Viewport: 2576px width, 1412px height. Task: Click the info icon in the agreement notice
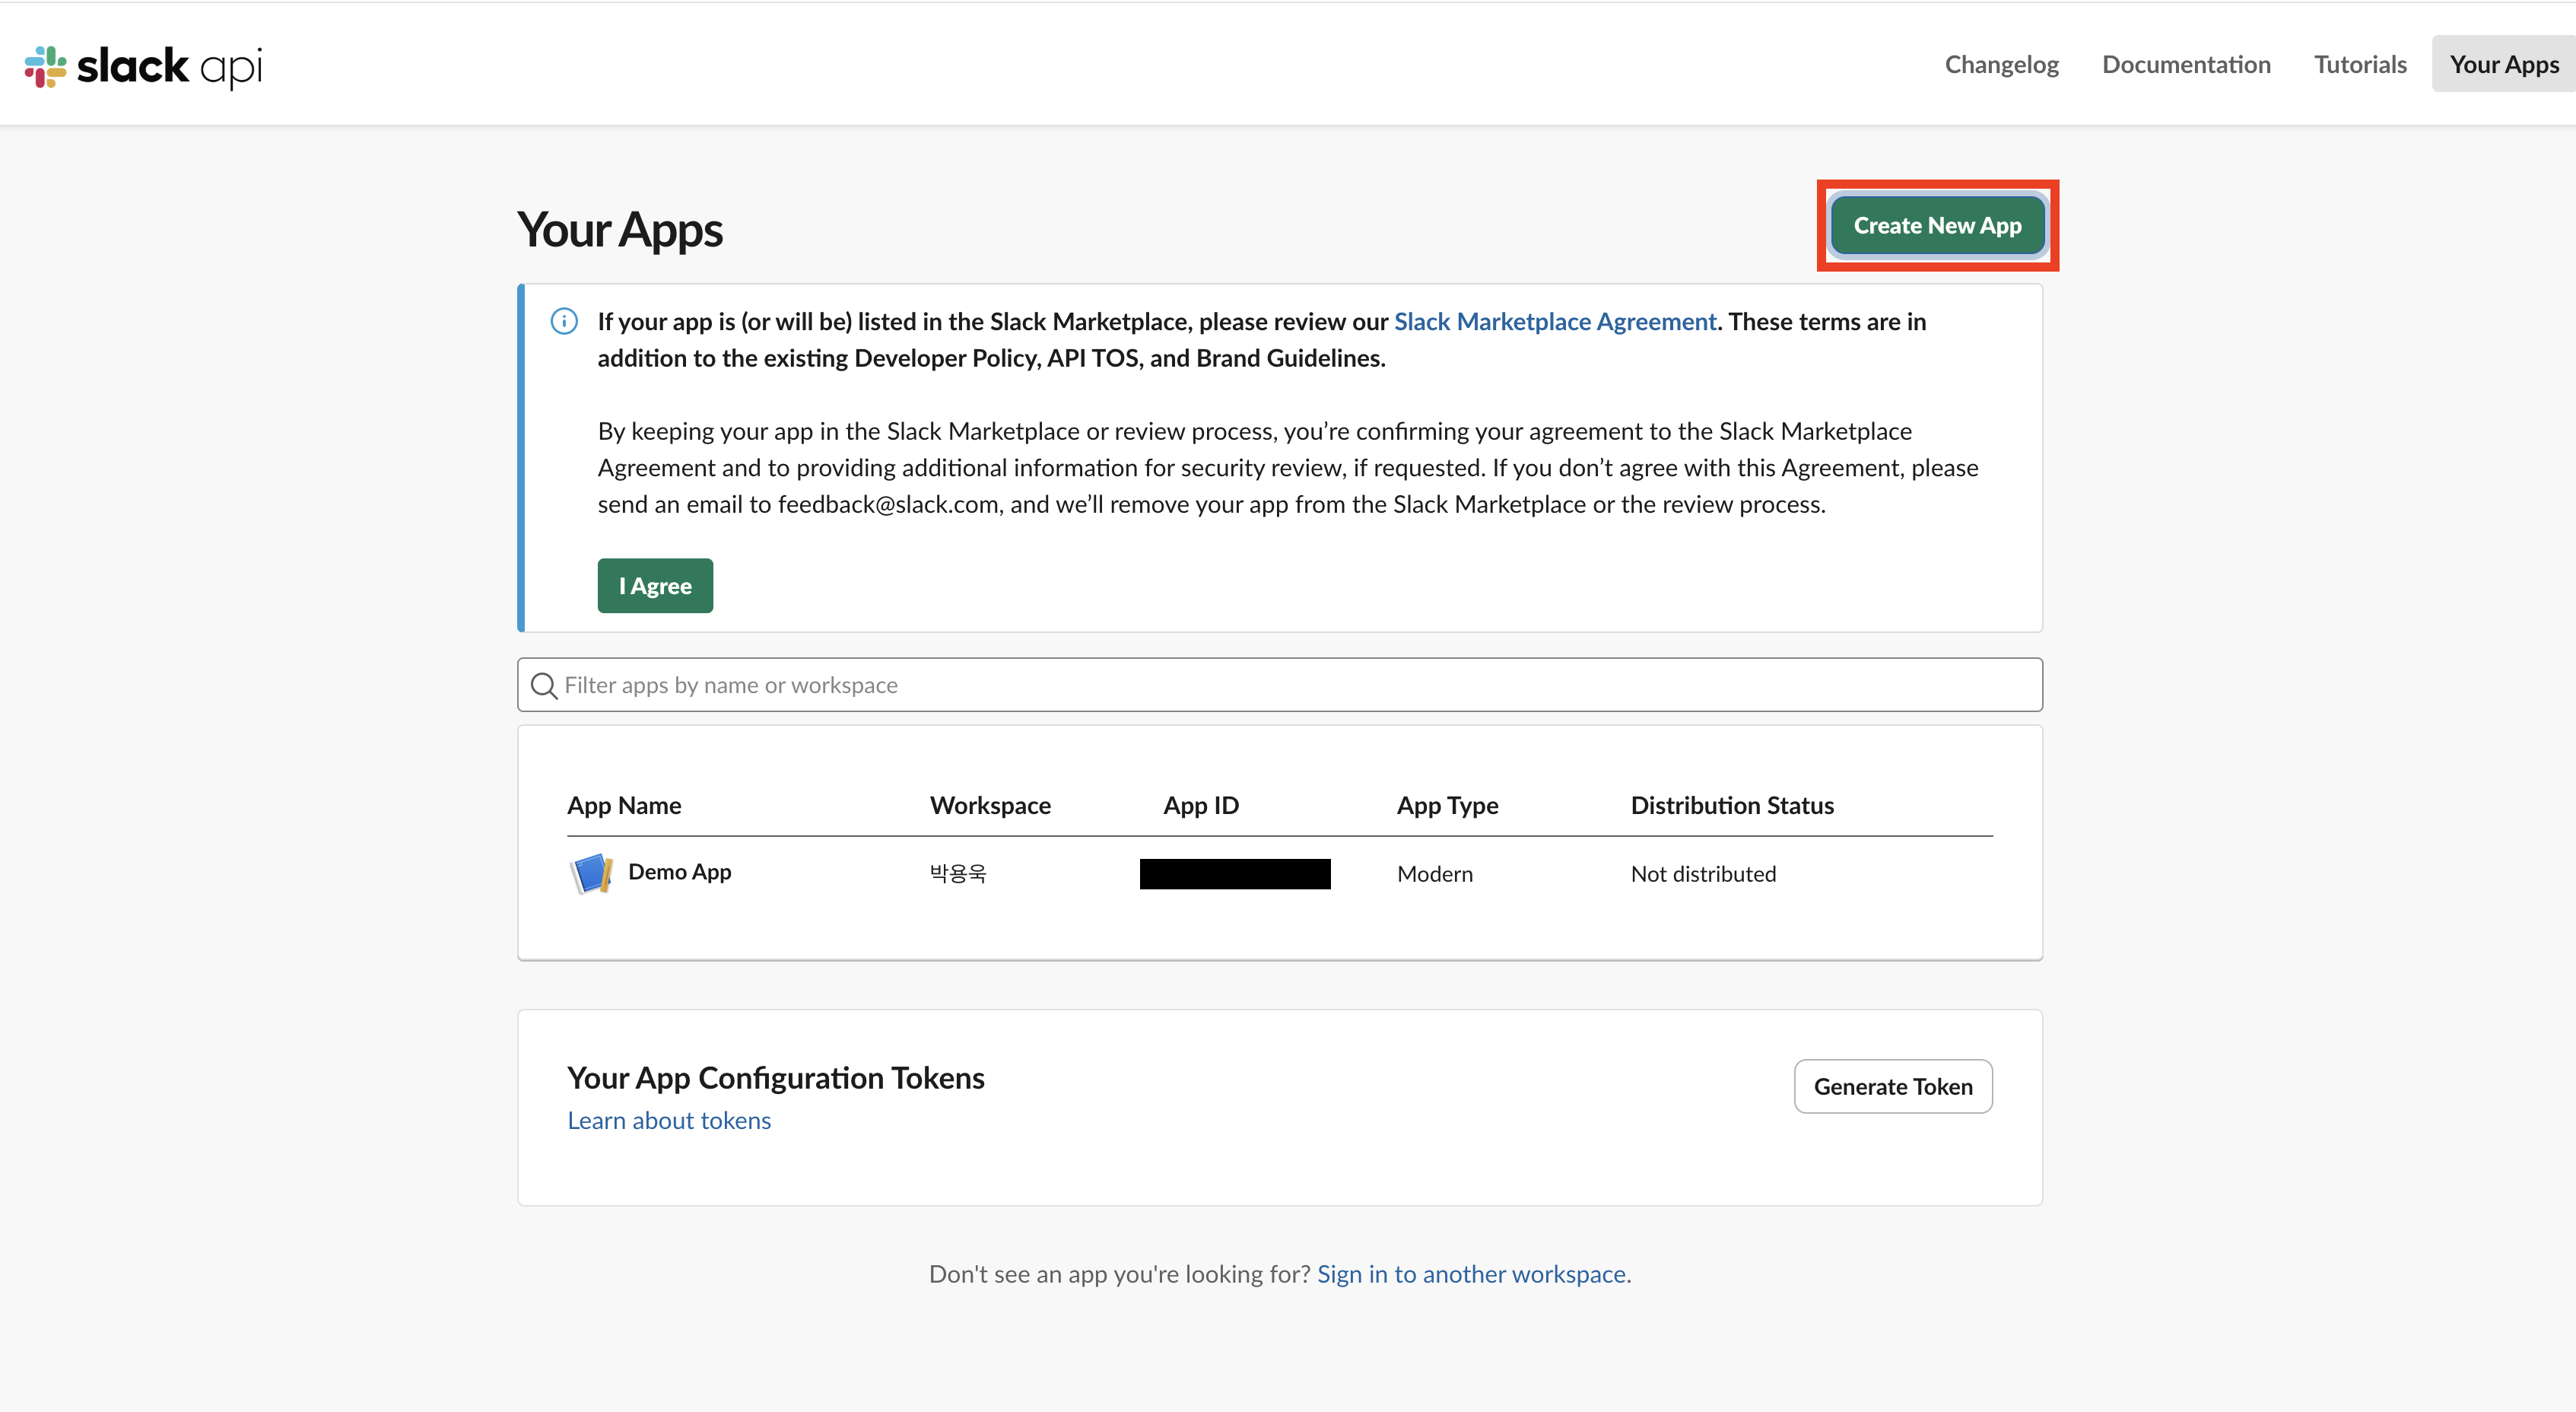click(564, 321)
